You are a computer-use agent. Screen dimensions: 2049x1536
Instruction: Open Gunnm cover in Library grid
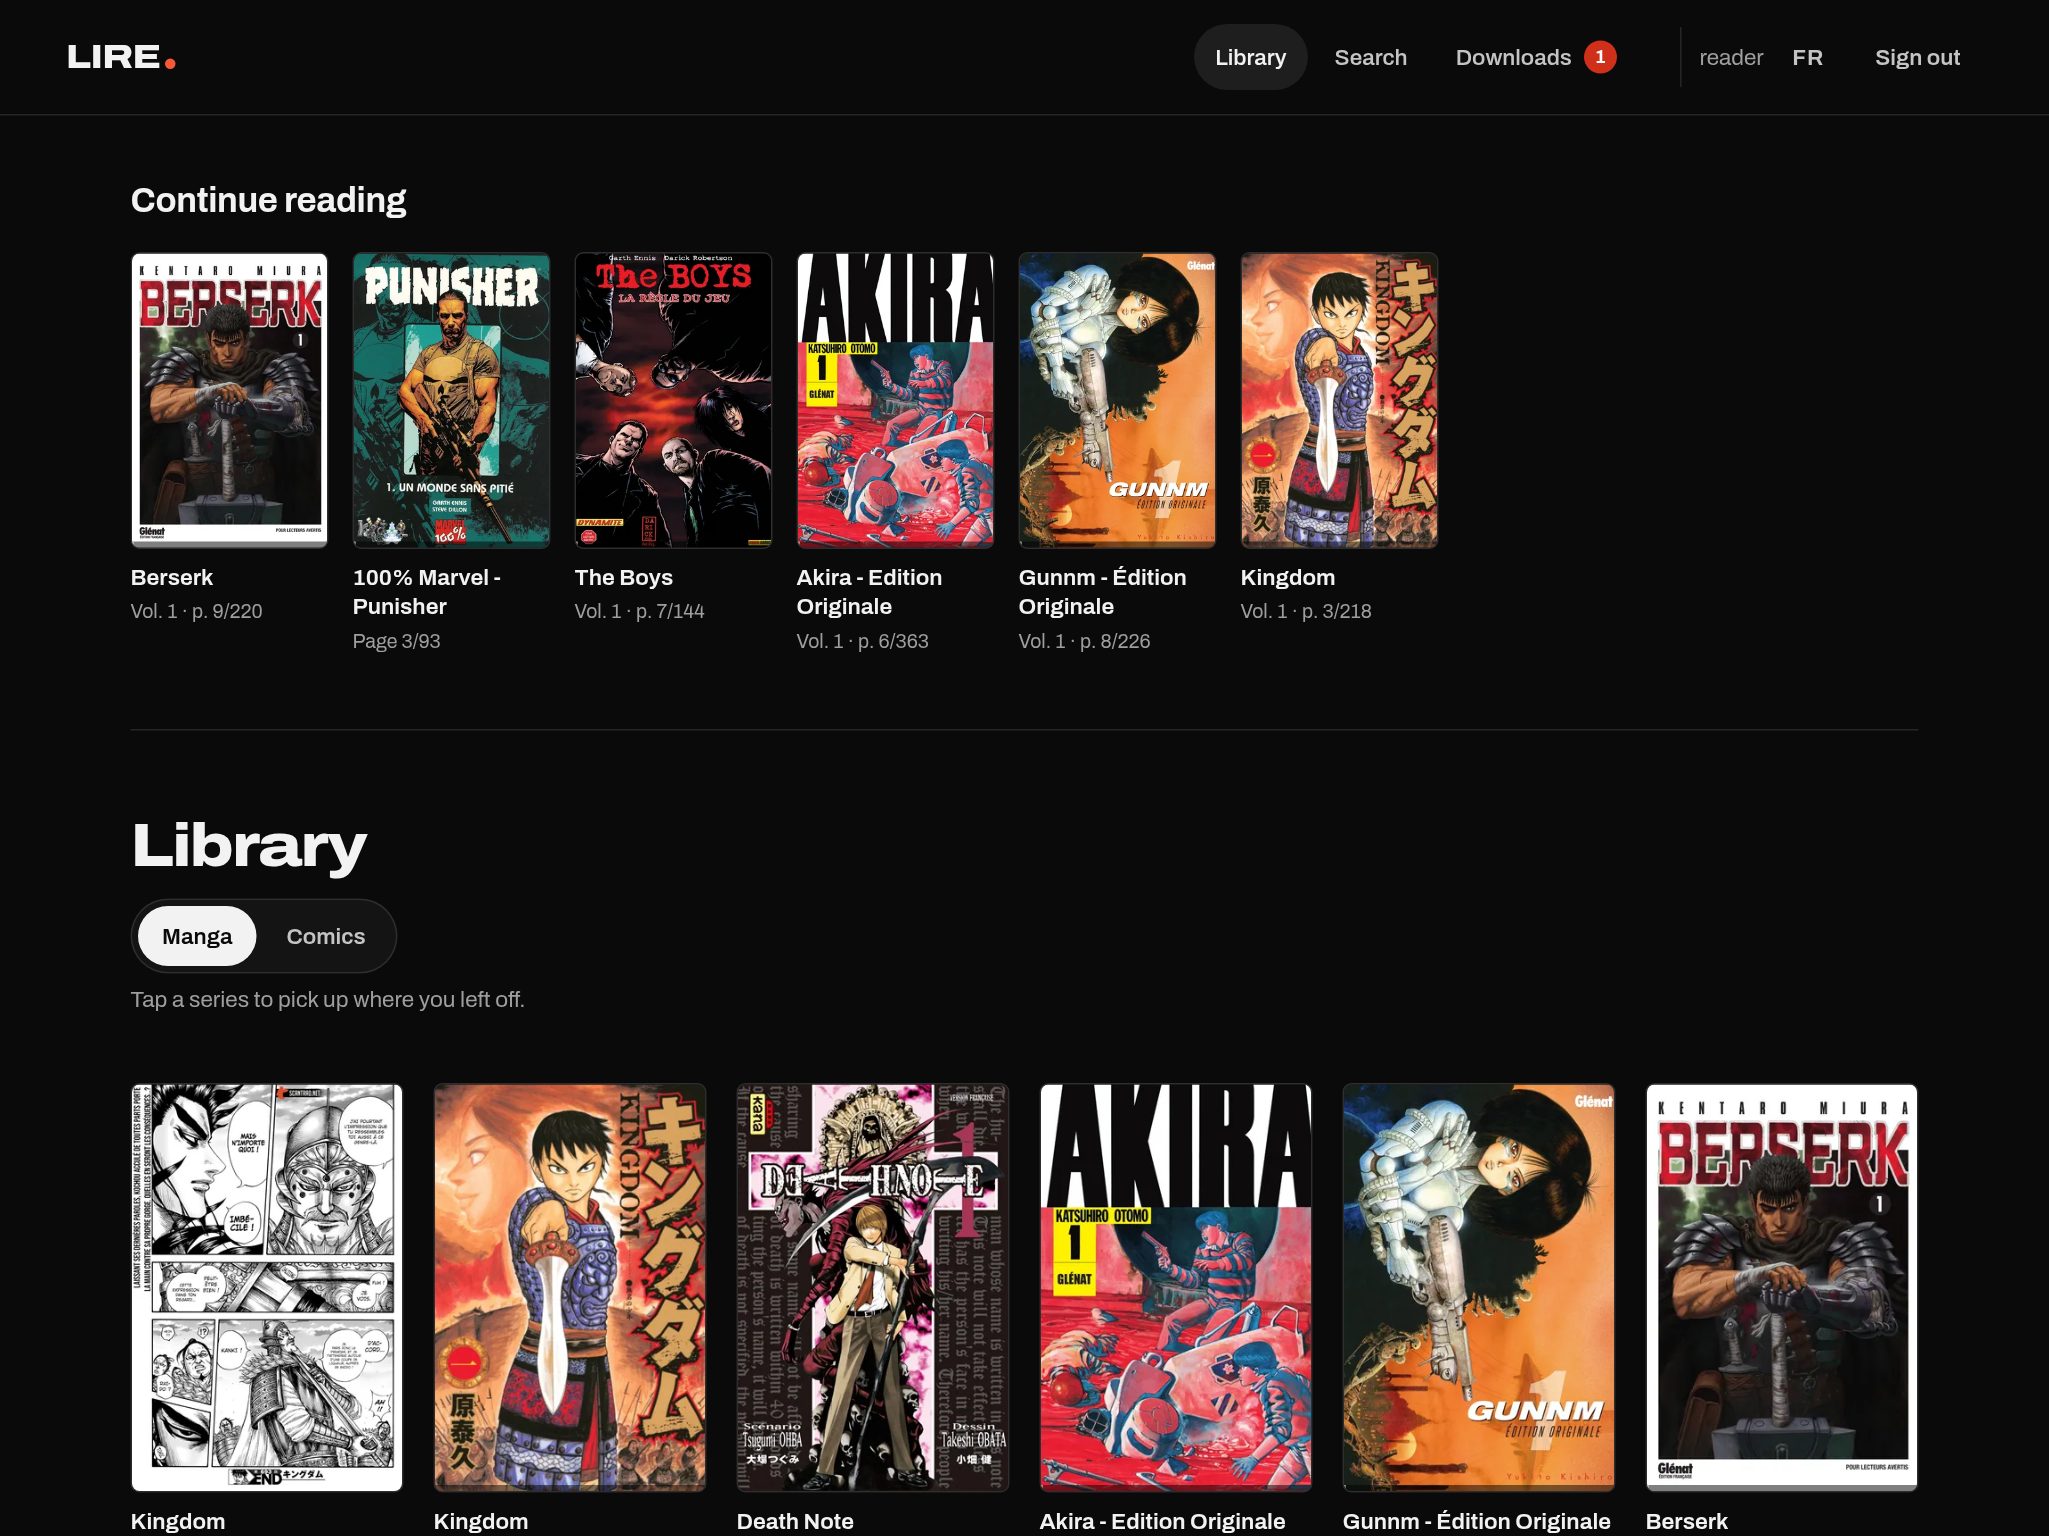1479,1288
